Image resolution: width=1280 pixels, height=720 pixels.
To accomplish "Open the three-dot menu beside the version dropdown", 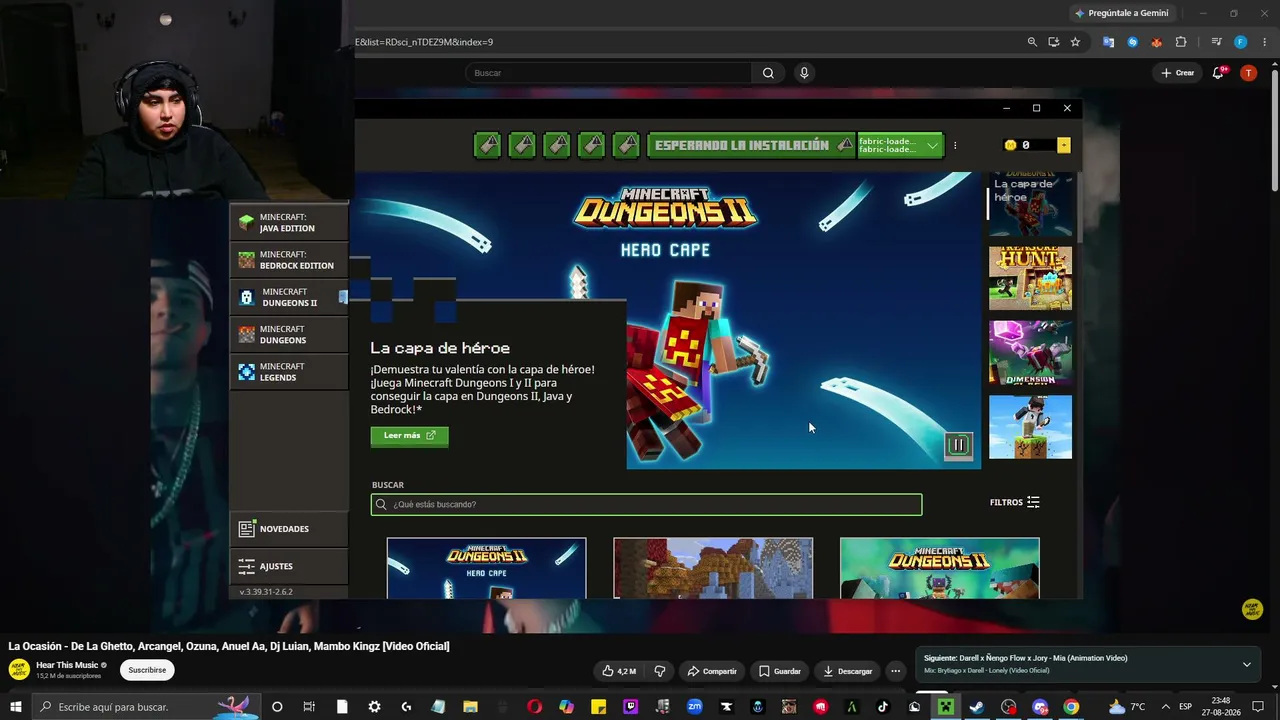I will (x=955, y=145).
